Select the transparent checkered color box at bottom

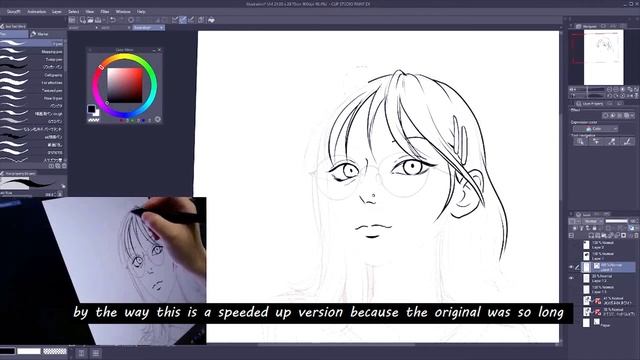pyautogui.click(x=55, y=351)
